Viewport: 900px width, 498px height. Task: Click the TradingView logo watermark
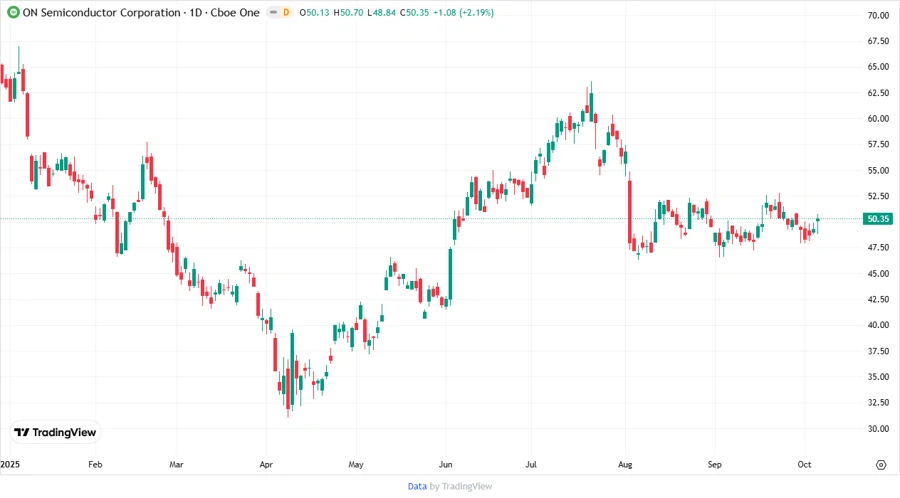pyautogui.click(x=55, y=432)
